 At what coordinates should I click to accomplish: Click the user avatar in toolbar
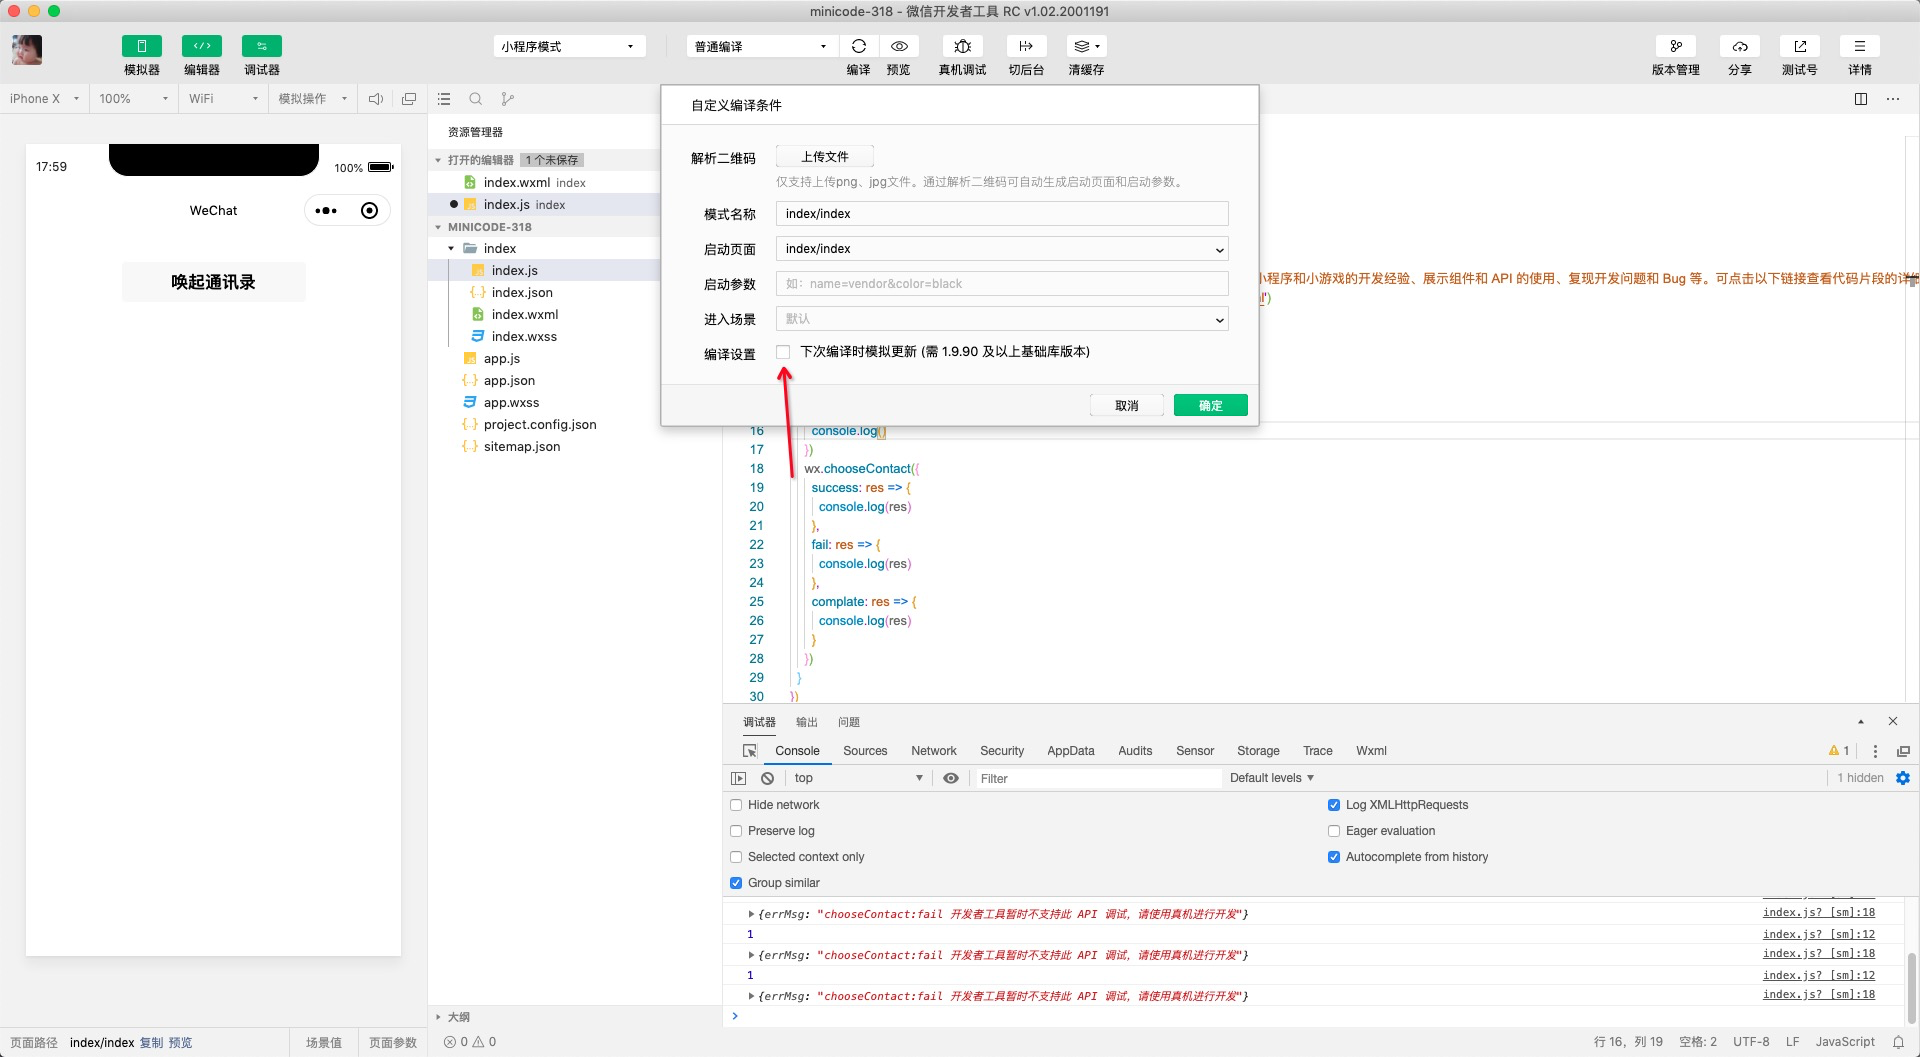[27, 50]
